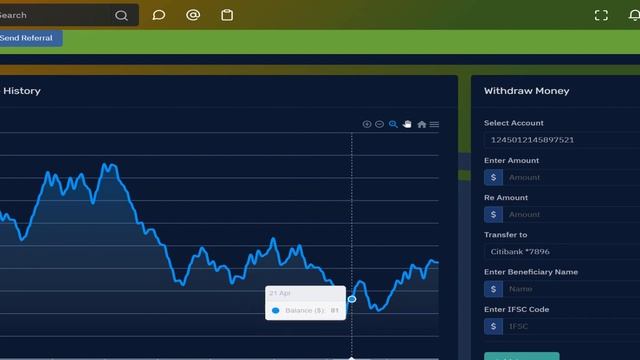Open the clipboard tasks icon
Screen dimensions: 640x360
[x=227, y=15]
